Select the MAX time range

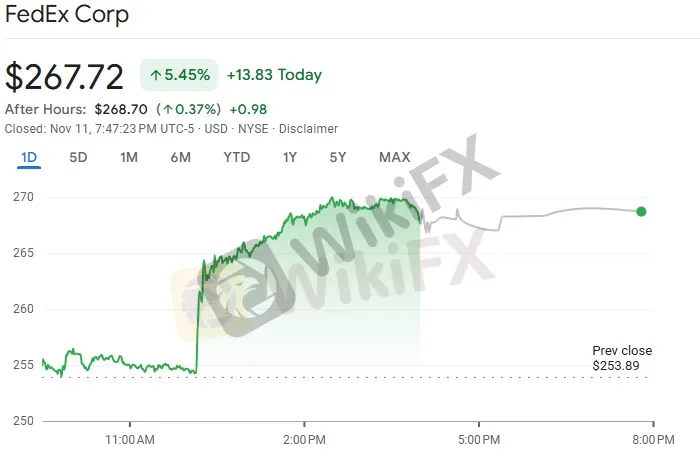tap(394, 157)
